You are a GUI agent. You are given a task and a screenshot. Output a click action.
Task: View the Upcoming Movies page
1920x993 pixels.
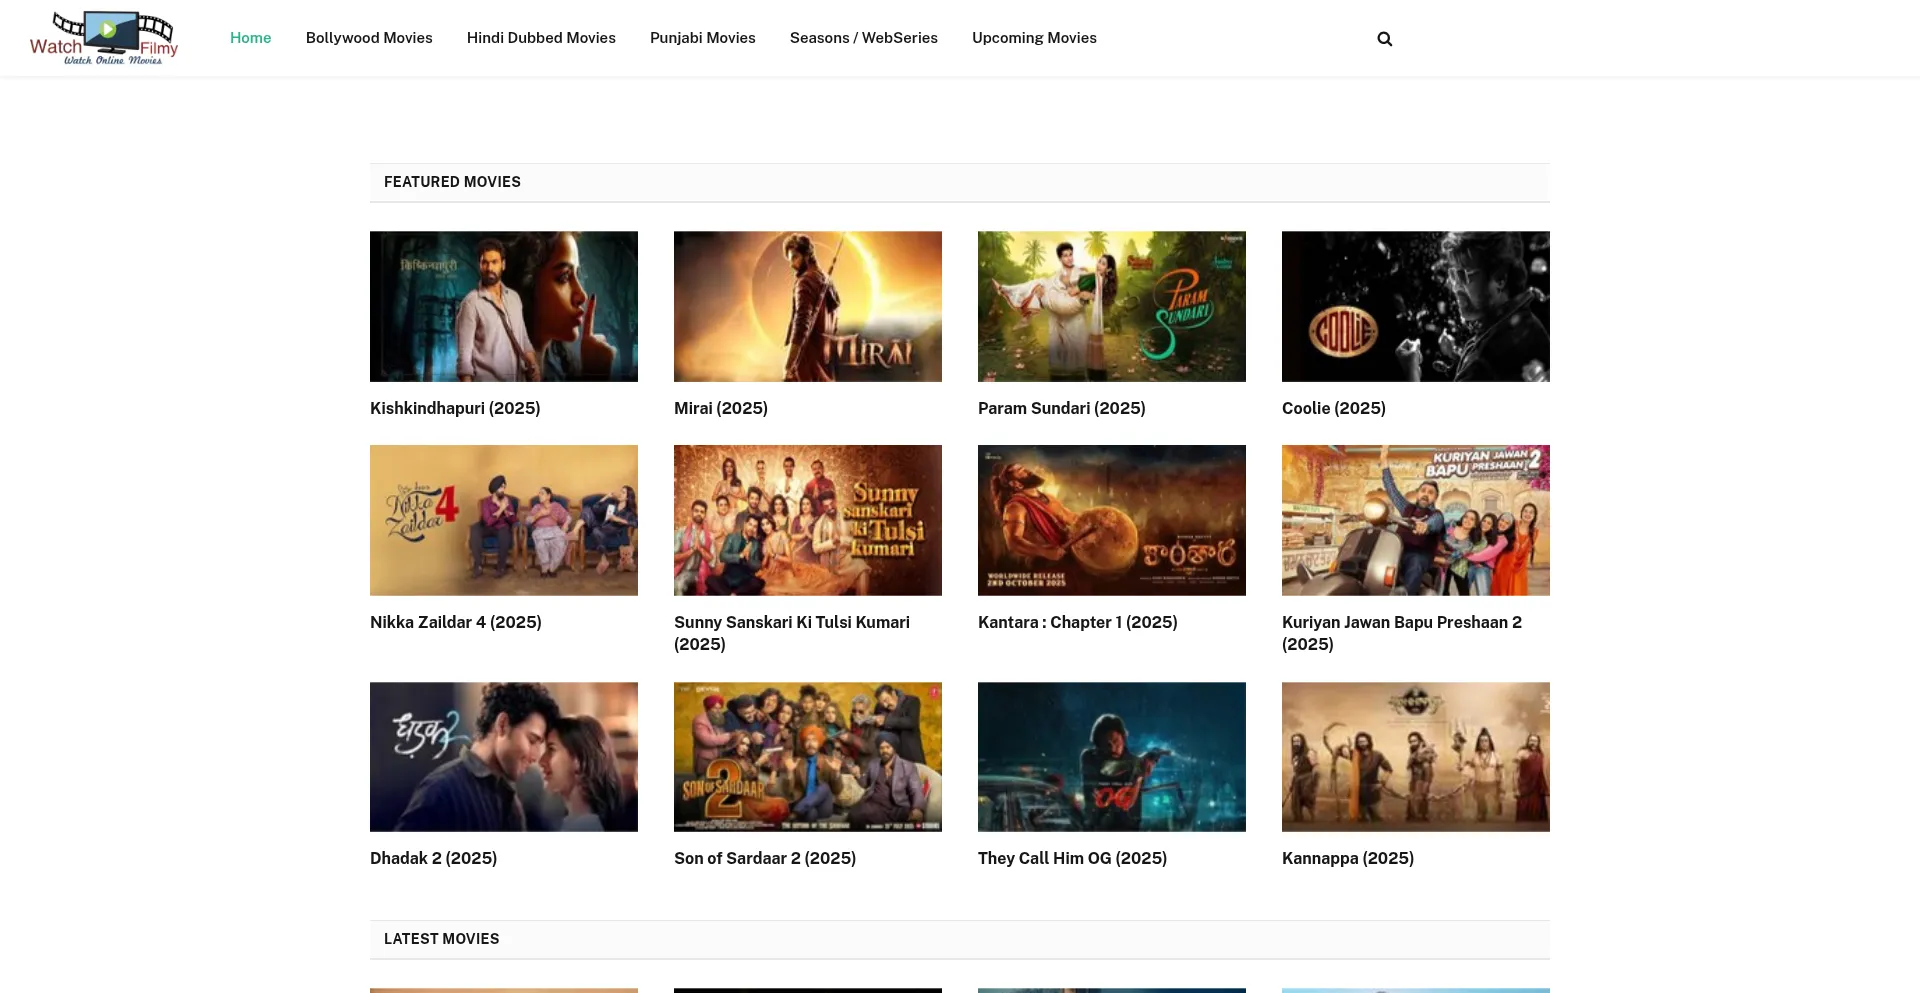pos(1034,38)
